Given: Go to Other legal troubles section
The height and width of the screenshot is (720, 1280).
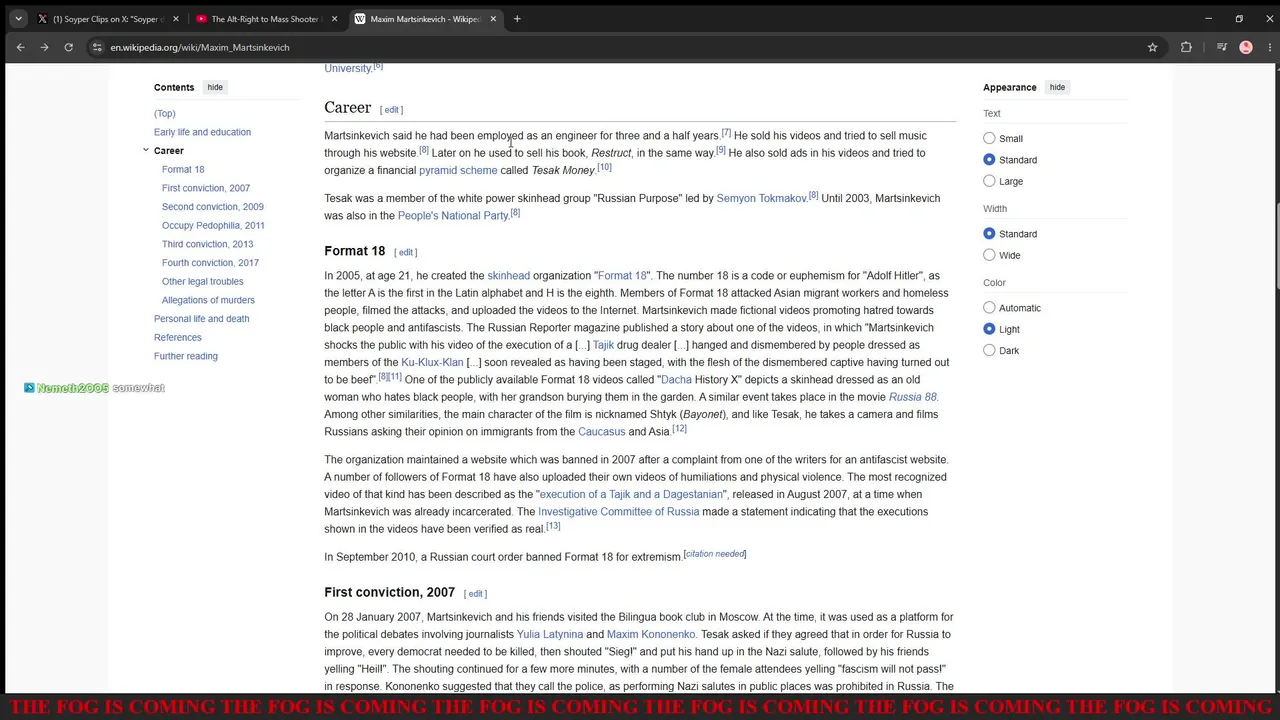Looking at the screenshot, I should pyautogui.click(x=202, y=281).
